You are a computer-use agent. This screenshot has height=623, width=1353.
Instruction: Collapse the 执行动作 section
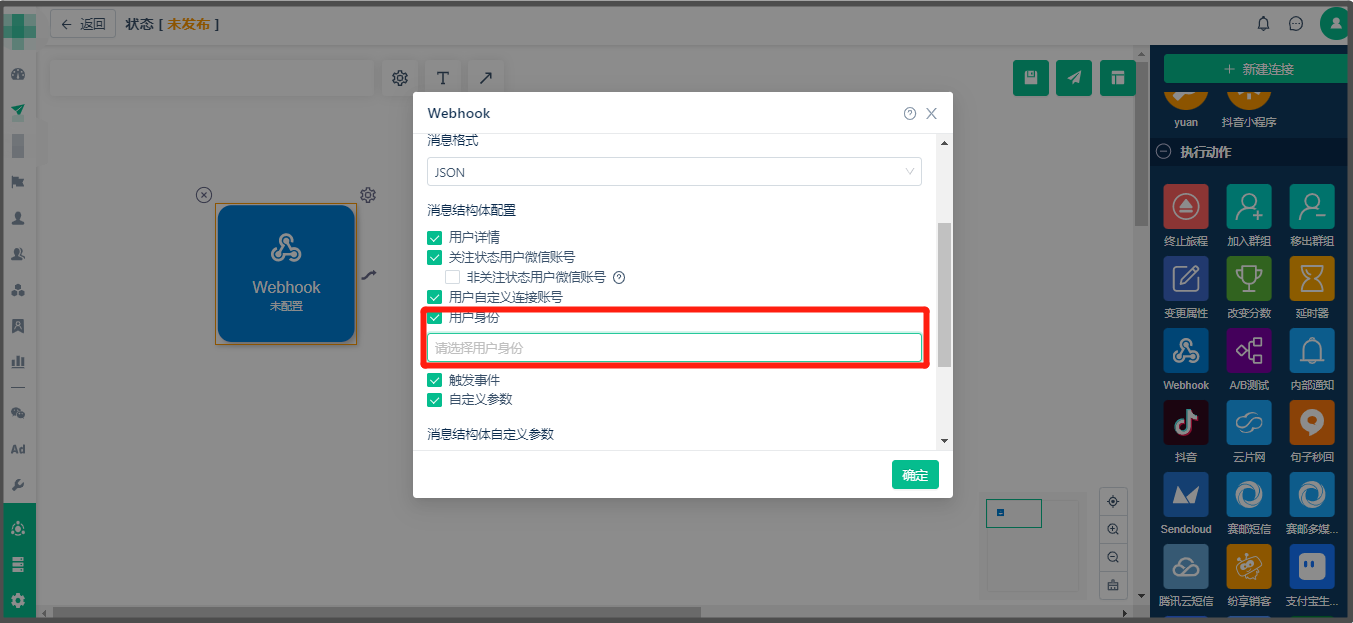click(1163, 152)
